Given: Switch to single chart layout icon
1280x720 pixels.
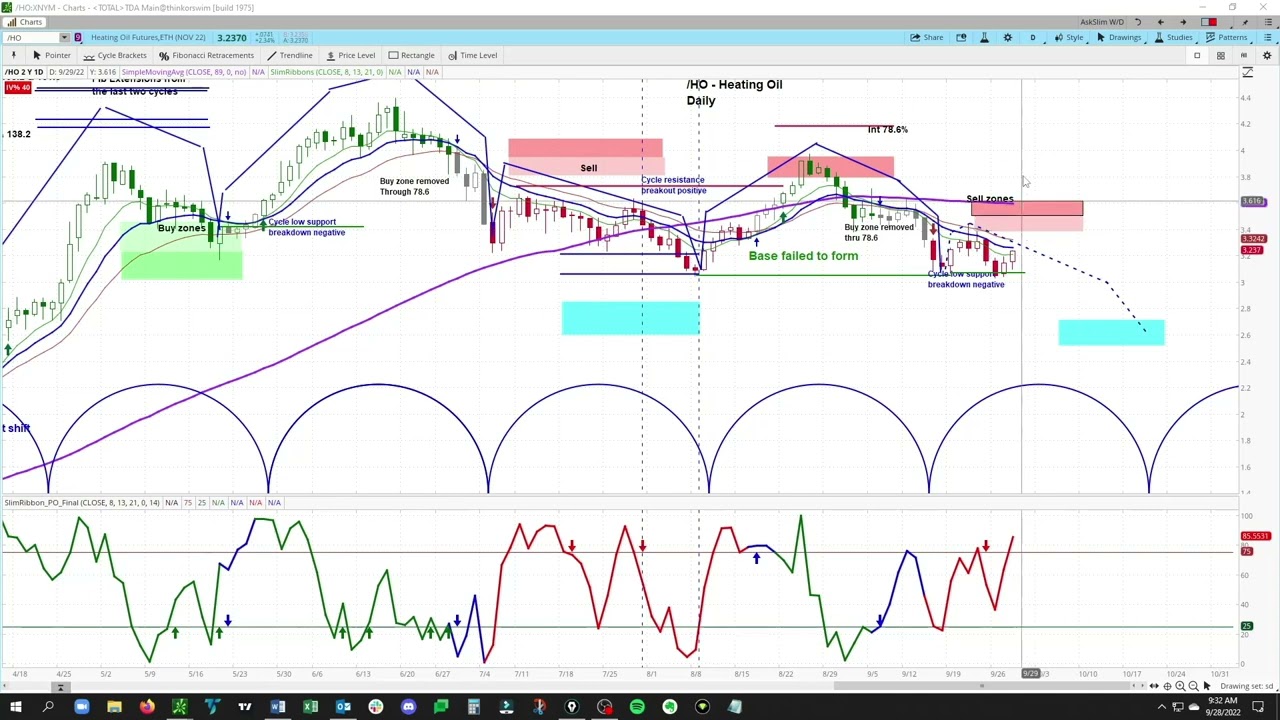Looking at the screenshot, I should [1197, 55].
